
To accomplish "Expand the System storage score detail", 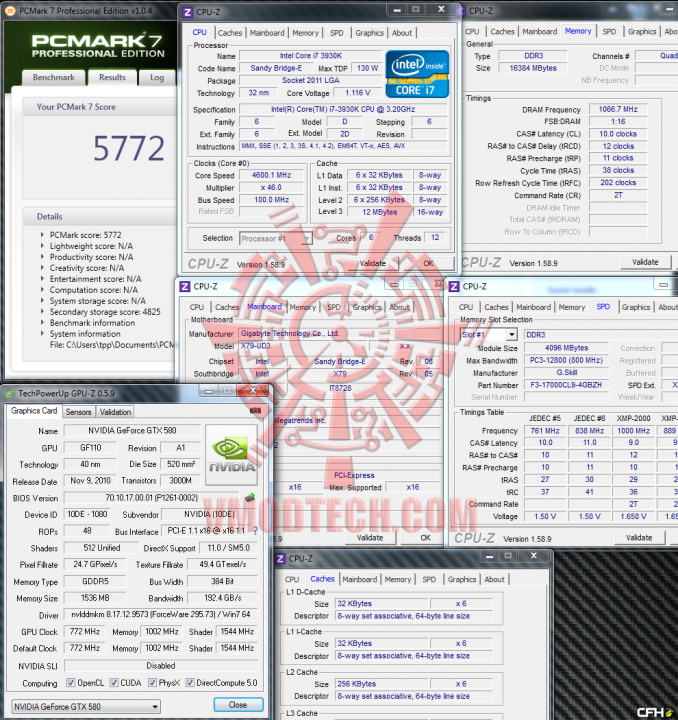I will click(x=43, y=301).
